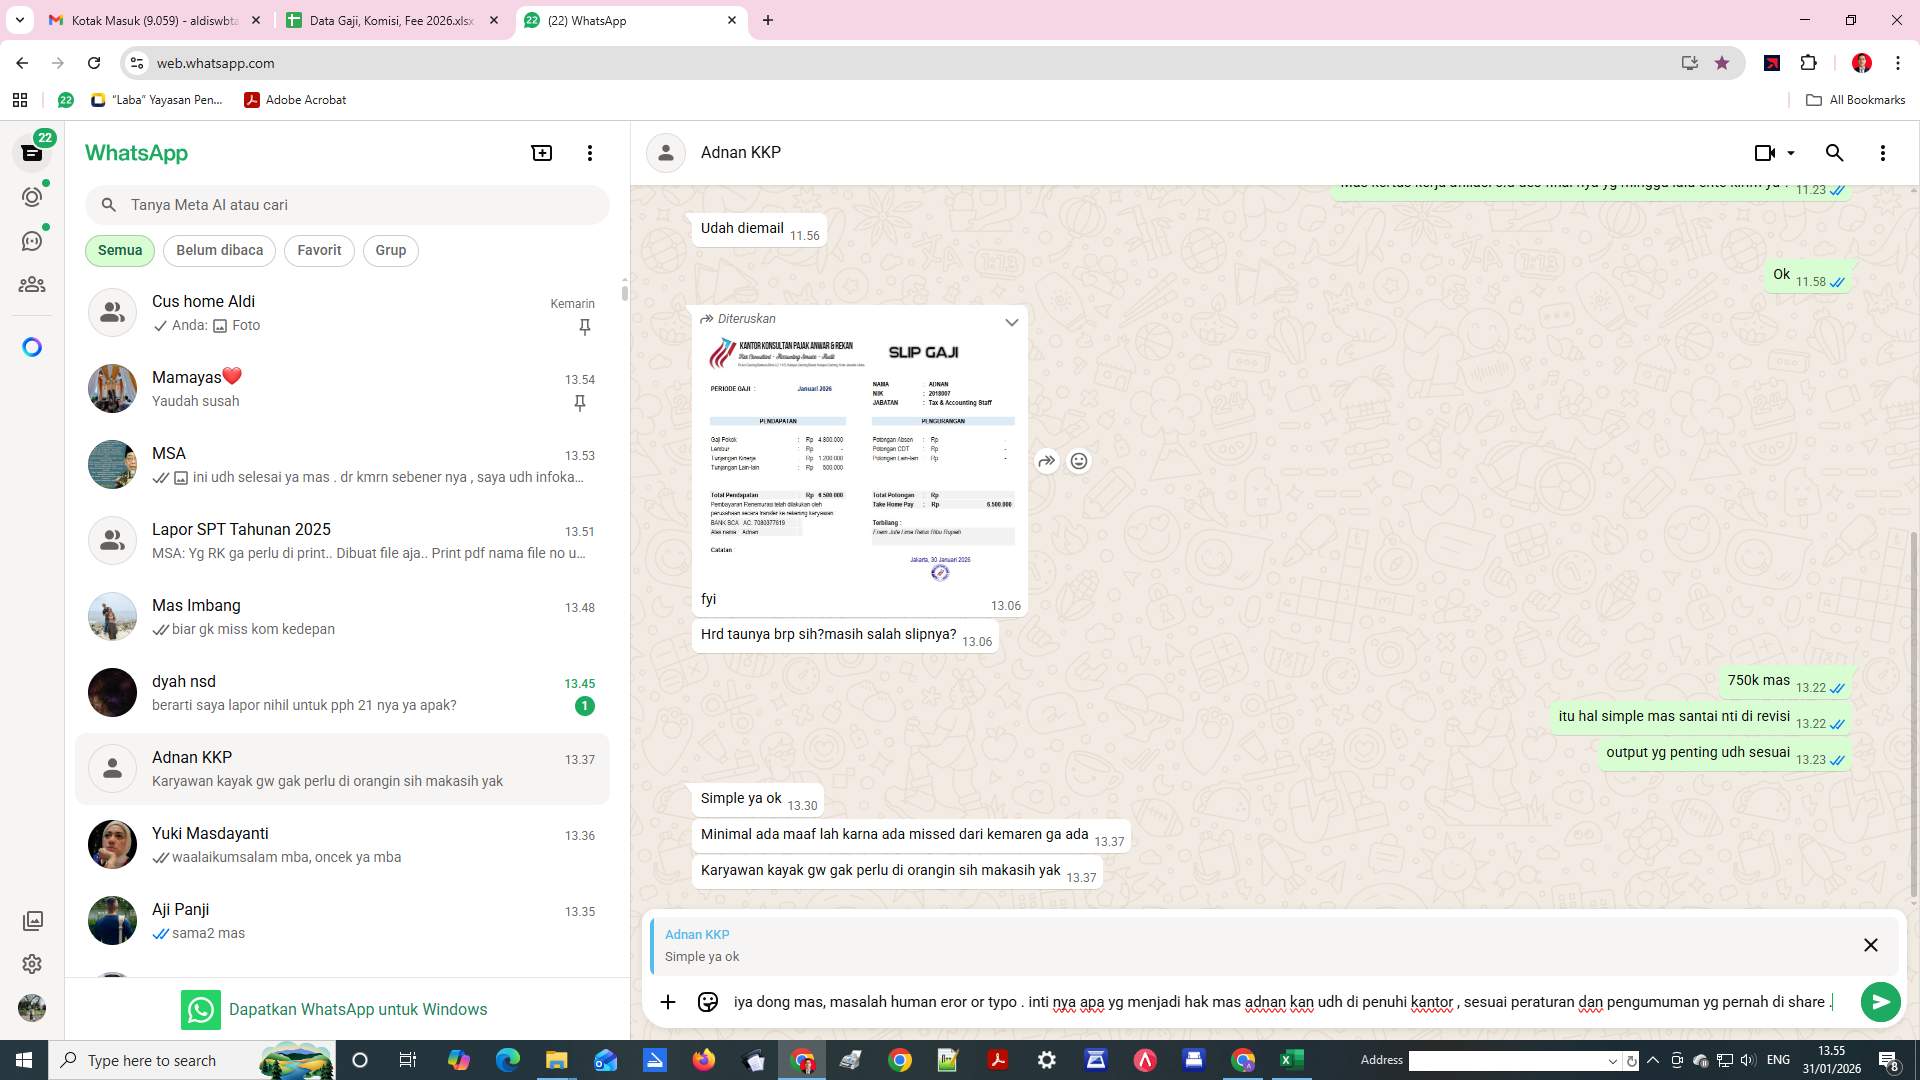Open Meta AI from the sidebar
Viewport: 1920px width, 1080px height.
(x=32, y=346)
